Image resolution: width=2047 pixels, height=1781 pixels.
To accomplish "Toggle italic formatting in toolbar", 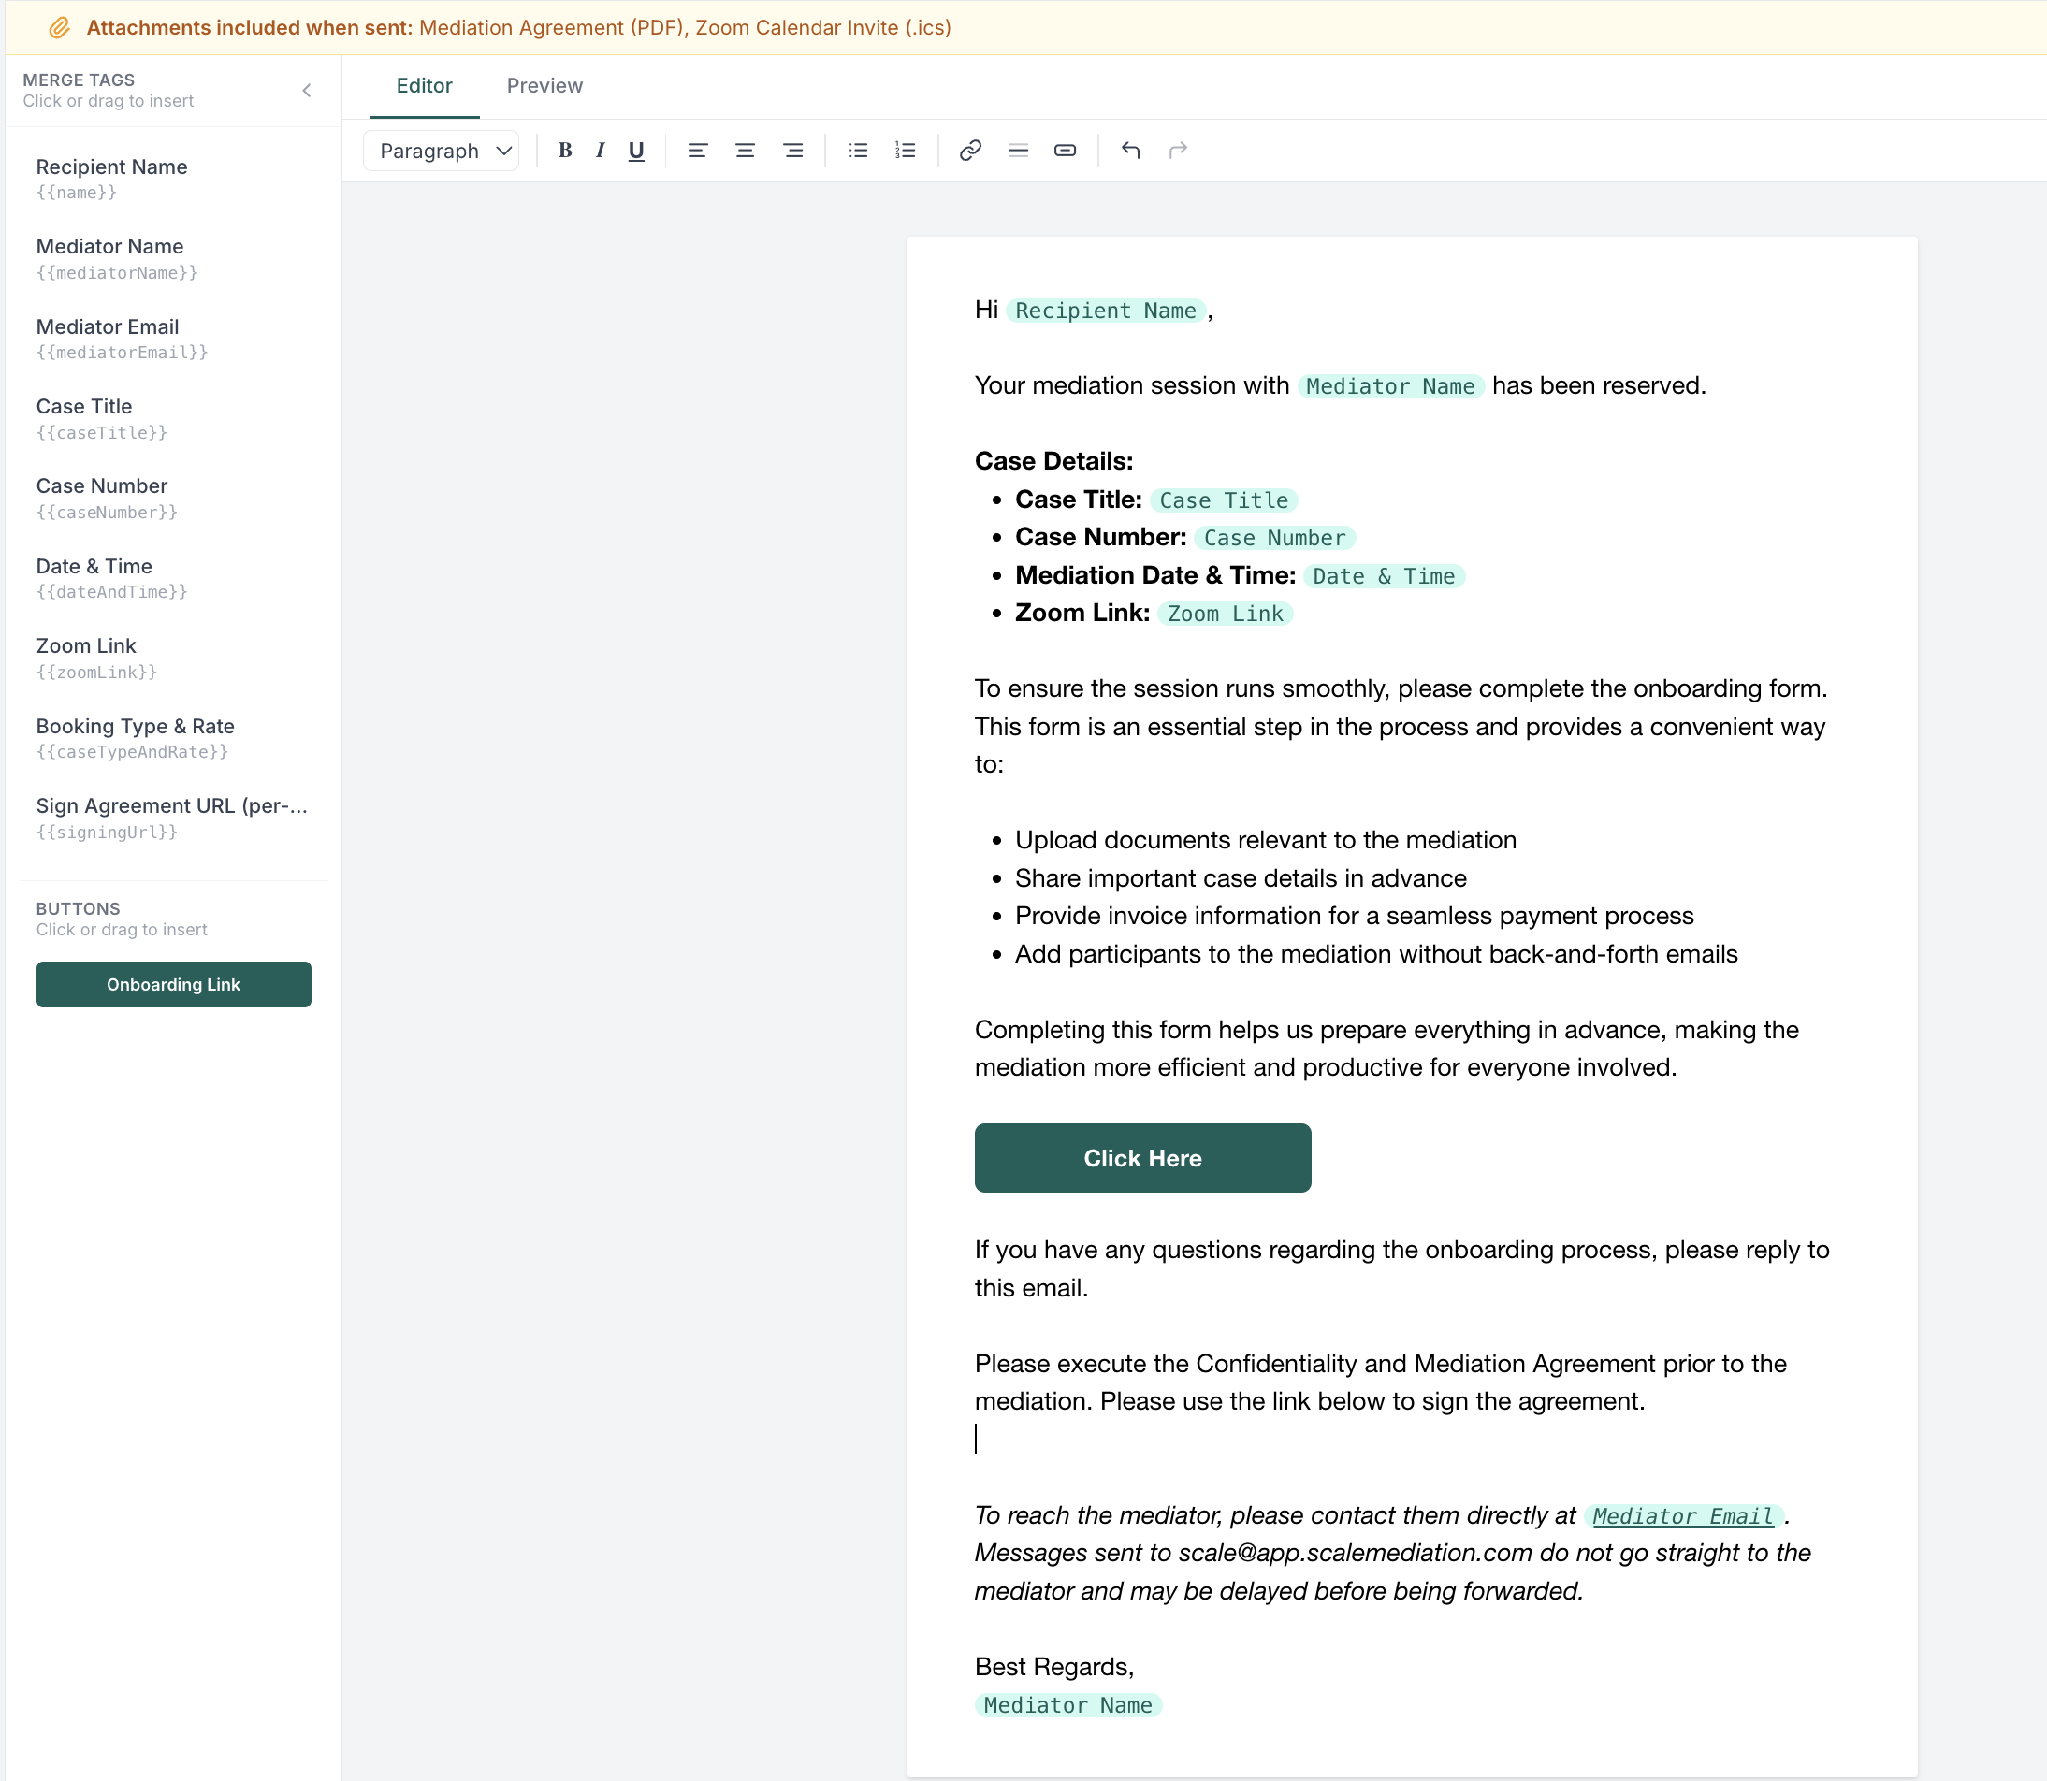I will 600,150.
